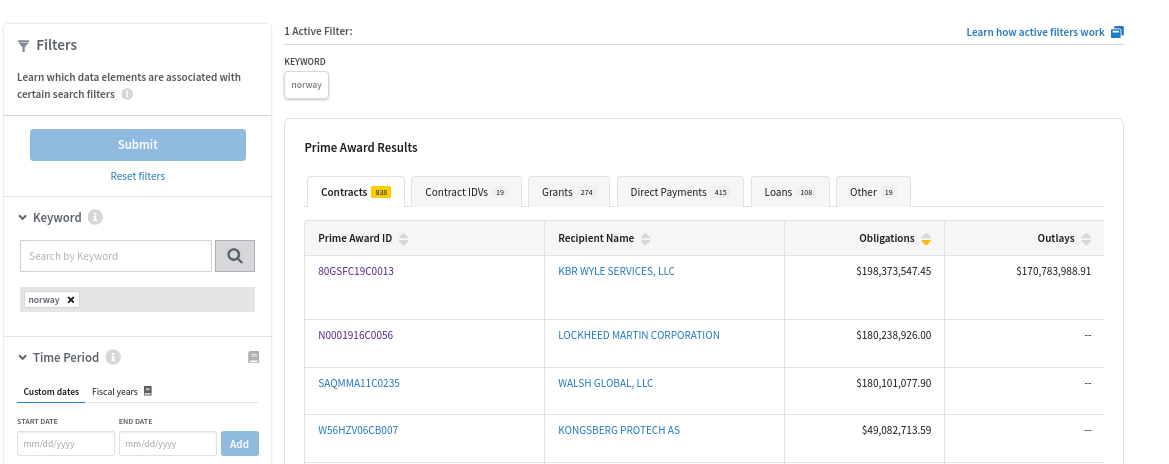Image resolution: width=1169 pixels, height=464 pixels.
Task: Click obligations value $180,101,077.90
Action: coord(894,383)
